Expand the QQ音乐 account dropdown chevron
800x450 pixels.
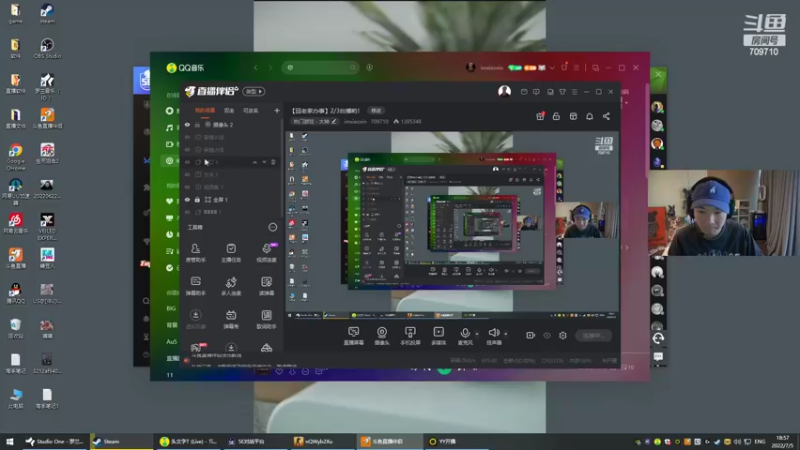pos(552,68)
